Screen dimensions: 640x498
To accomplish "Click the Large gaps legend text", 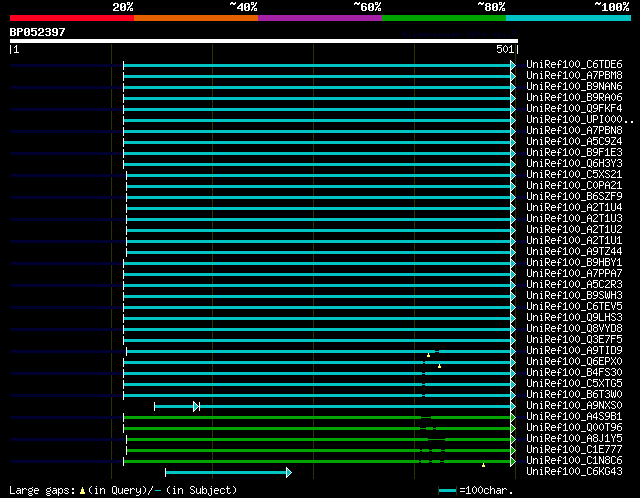I will pos(42,490).
